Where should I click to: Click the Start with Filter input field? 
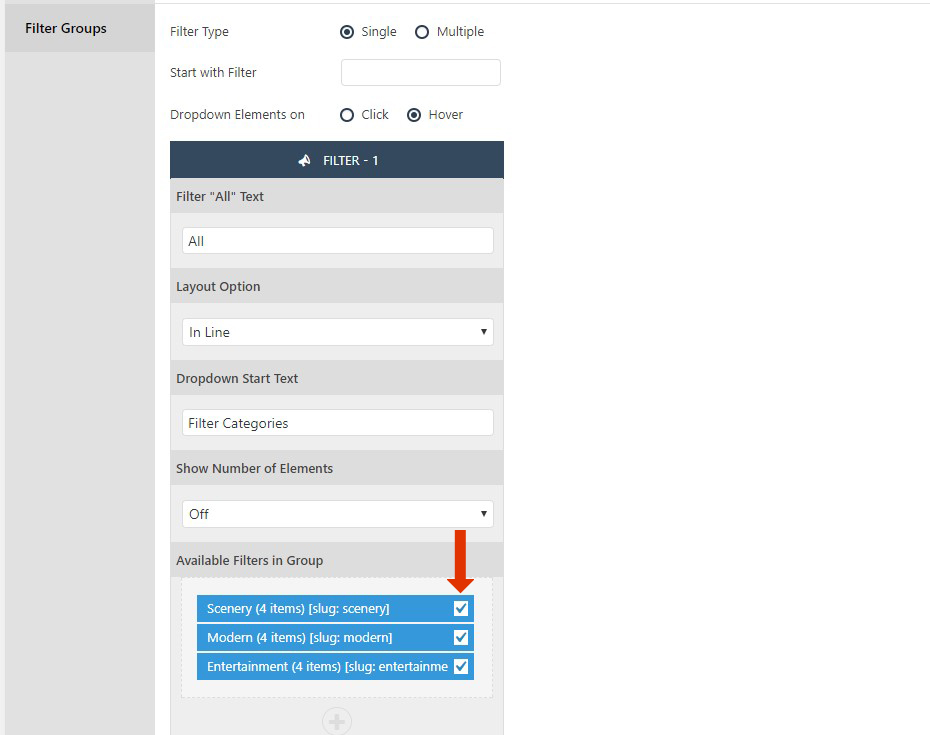coord(421,72)
